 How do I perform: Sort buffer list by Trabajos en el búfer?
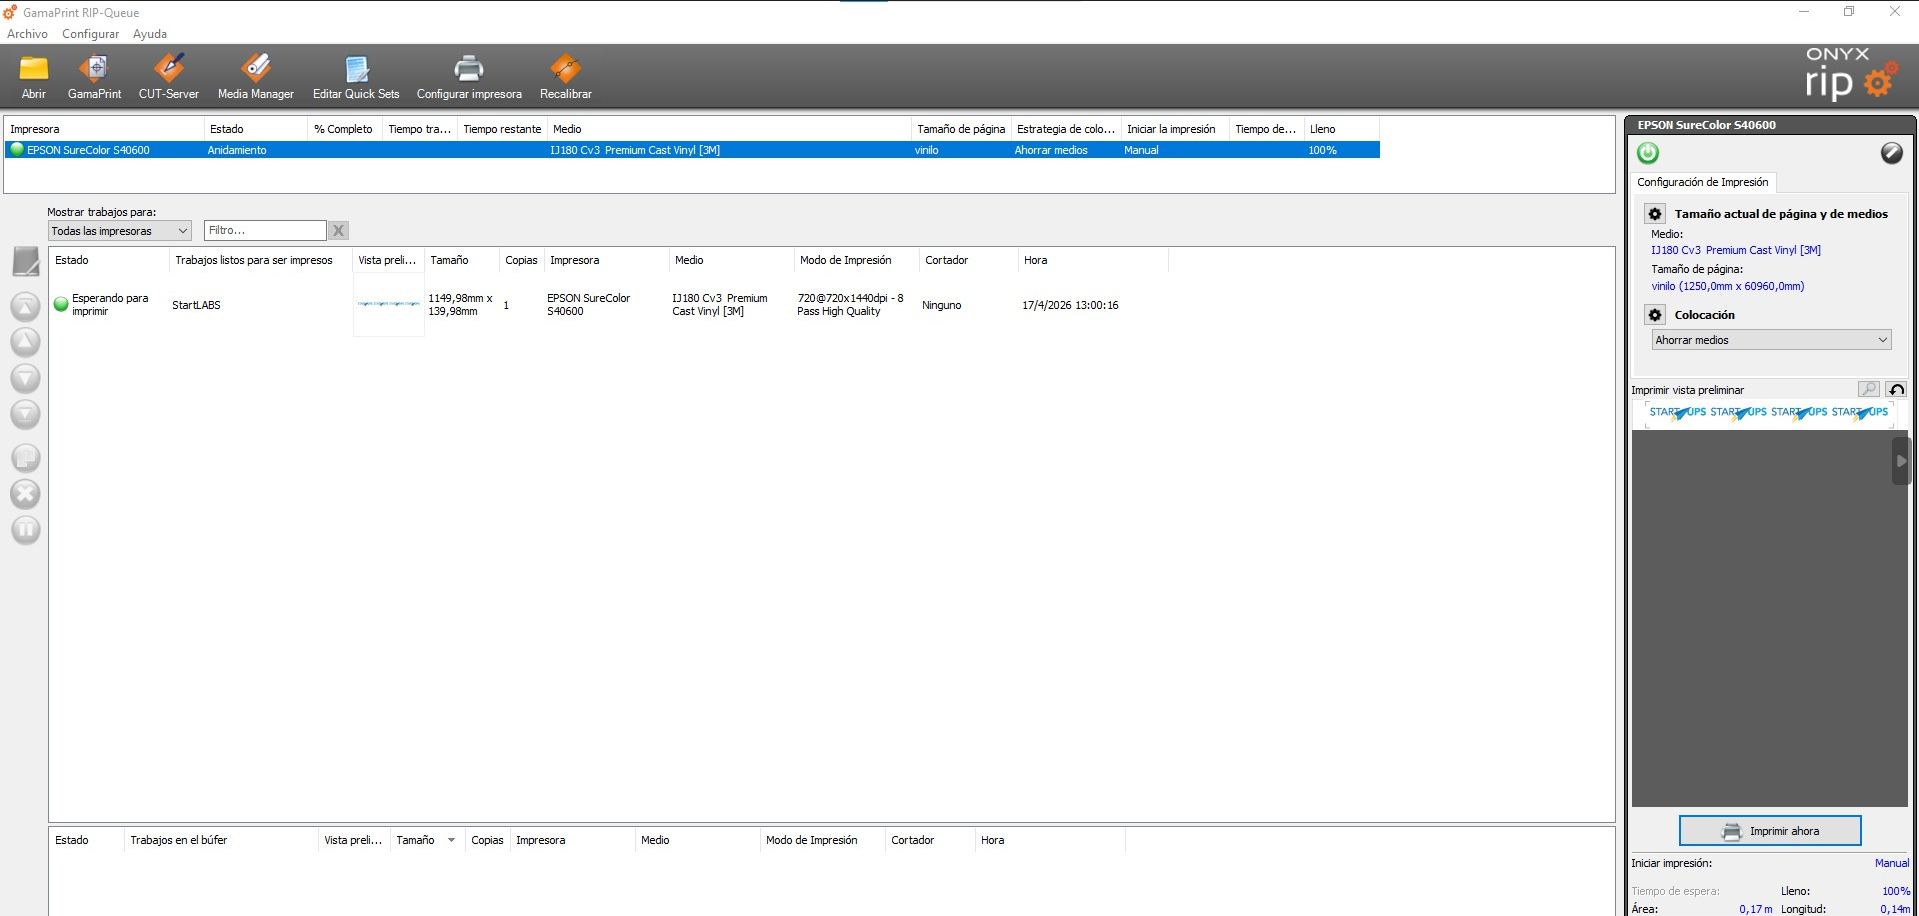point(221,840)
